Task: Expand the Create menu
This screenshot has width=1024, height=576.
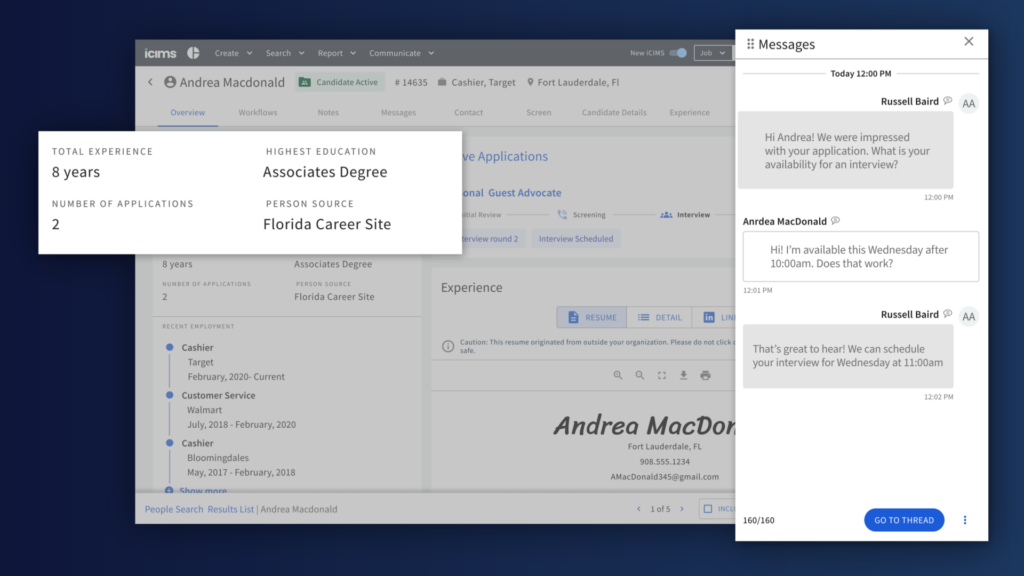Action: [x=233, y=53]
